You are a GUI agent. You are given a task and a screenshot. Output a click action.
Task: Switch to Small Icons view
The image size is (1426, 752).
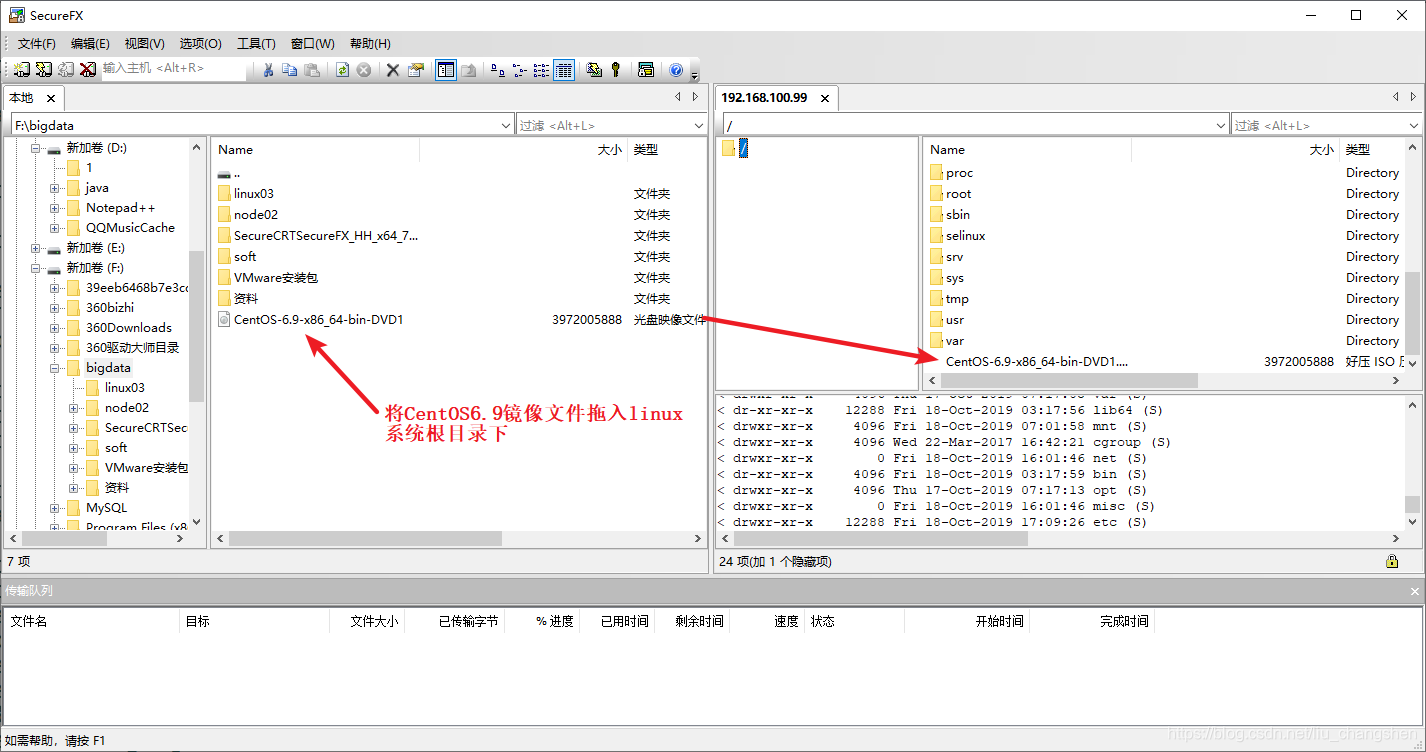519,69
